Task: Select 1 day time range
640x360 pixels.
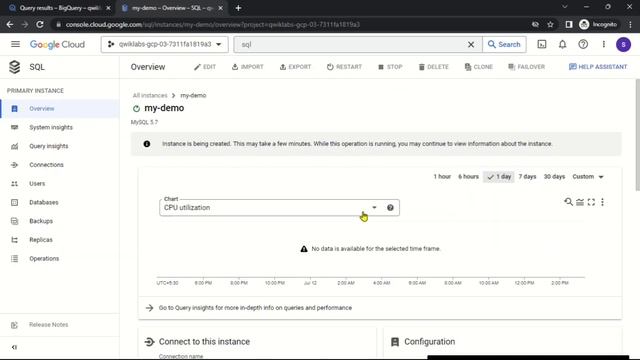Action: [499, 177]
